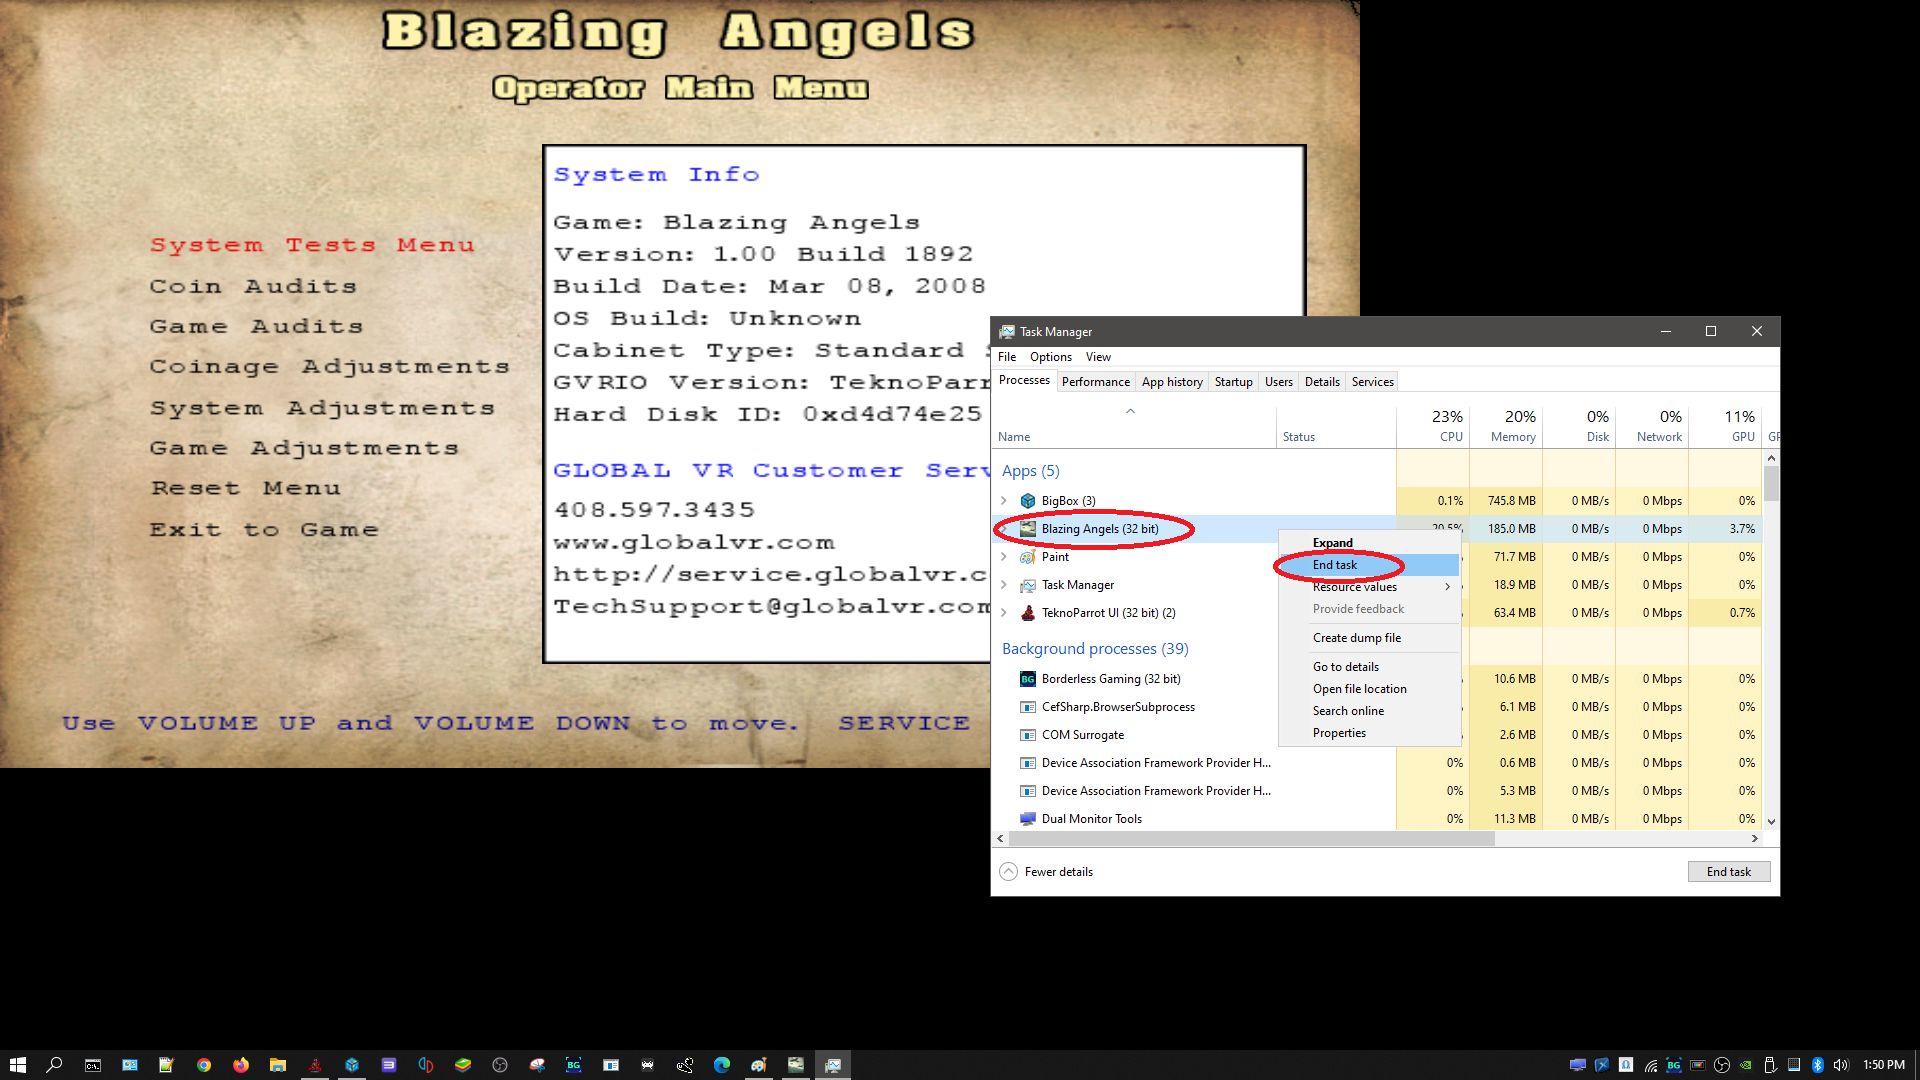
Task: Expand the TeknoParrot UI process group
Action: pos(1004,613)
